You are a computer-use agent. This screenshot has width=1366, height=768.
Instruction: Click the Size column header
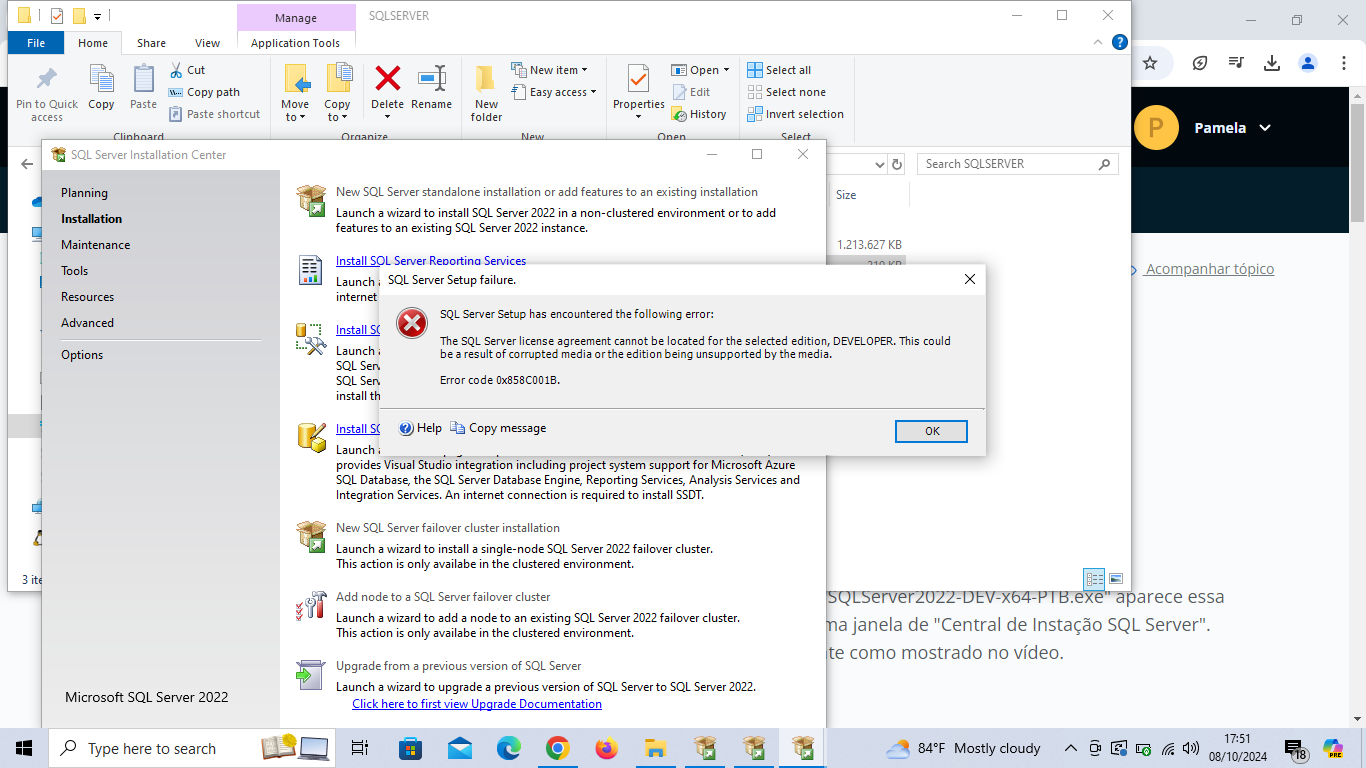click(x=846, y=195)
